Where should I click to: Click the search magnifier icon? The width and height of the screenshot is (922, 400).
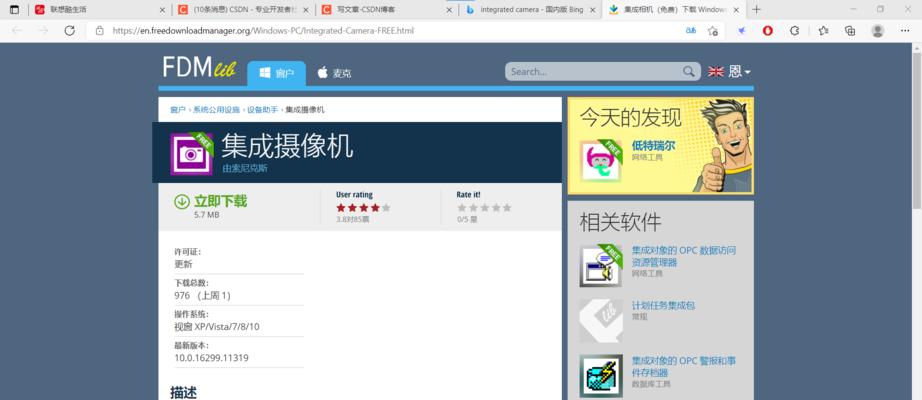pos(689,72)
